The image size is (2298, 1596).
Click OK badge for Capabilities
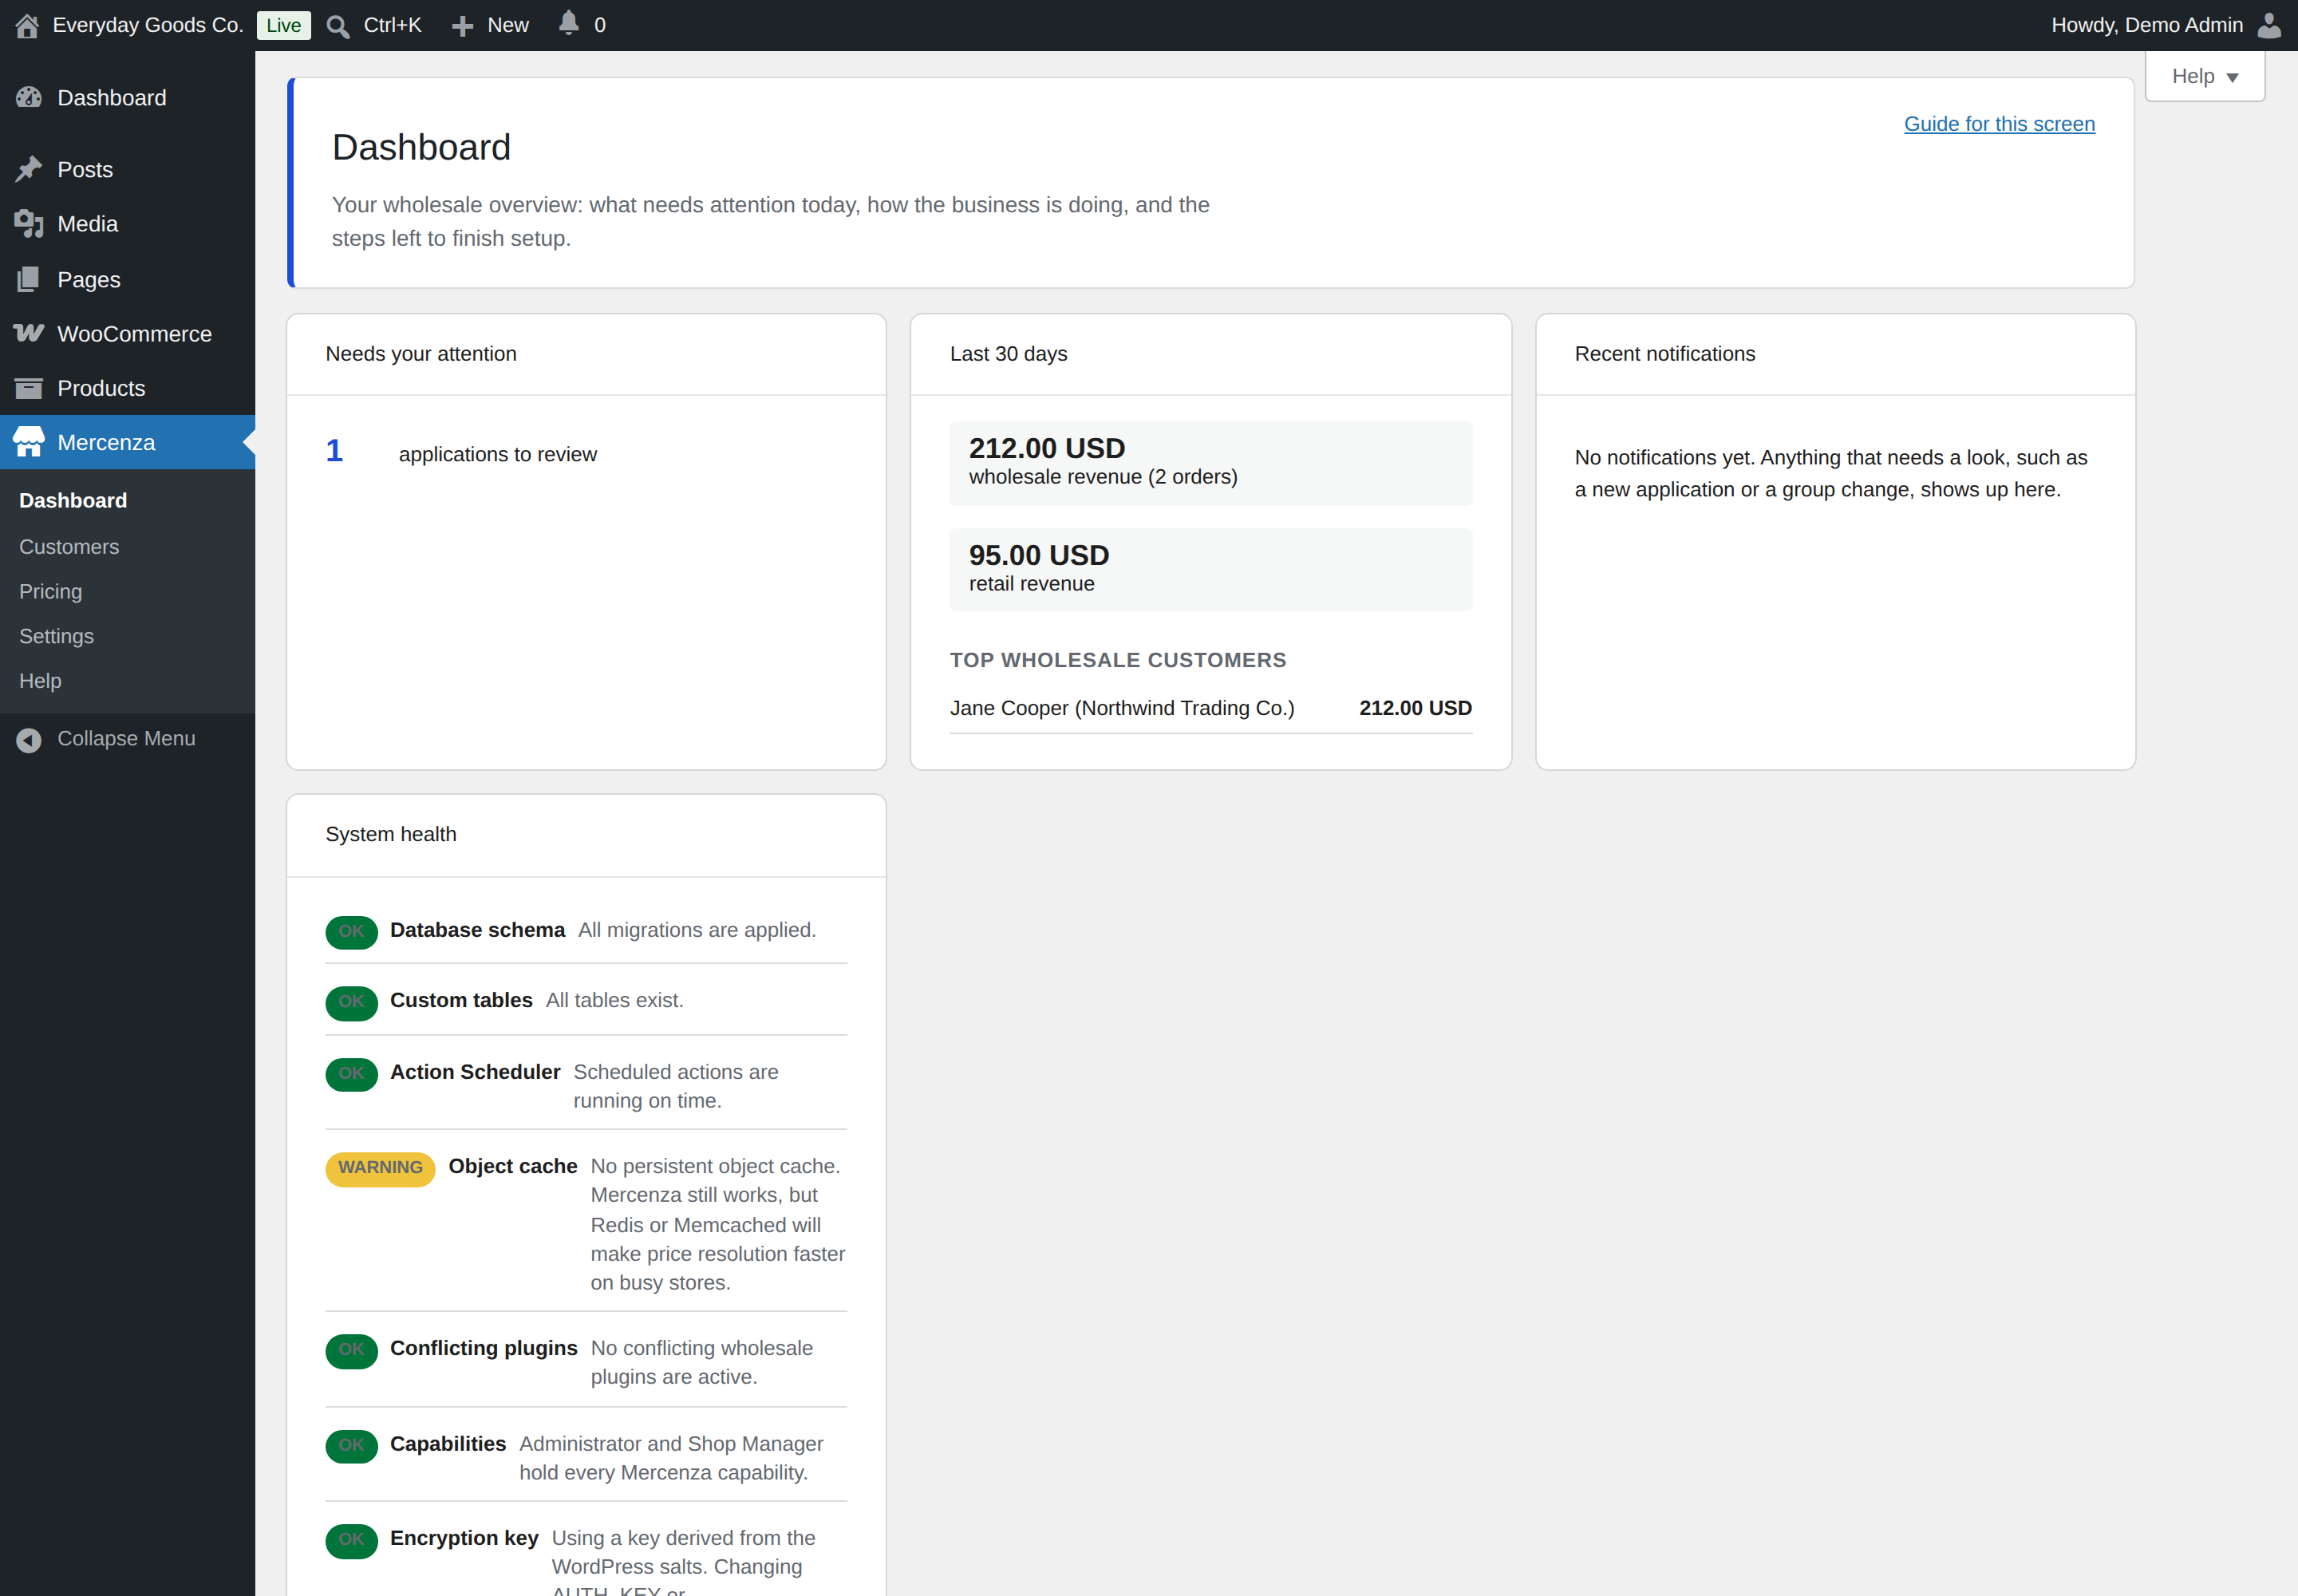click(x=351, y=1446)
